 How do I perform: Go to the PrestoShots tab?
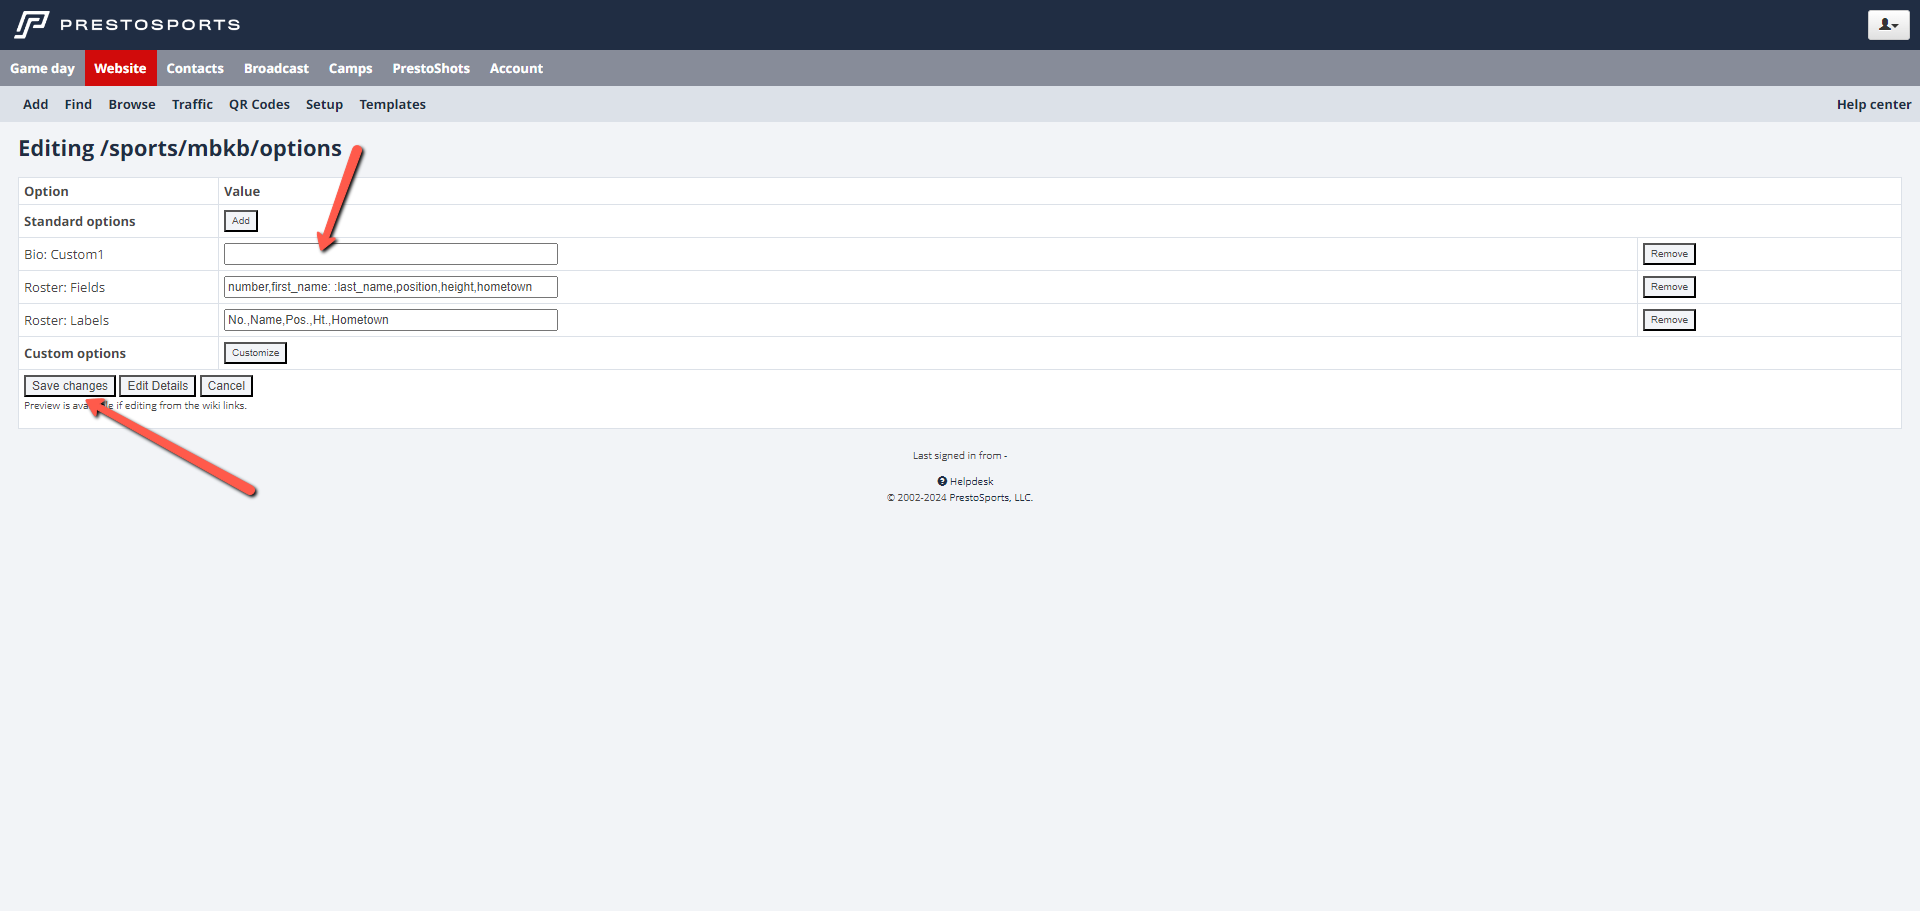[431, 68]
